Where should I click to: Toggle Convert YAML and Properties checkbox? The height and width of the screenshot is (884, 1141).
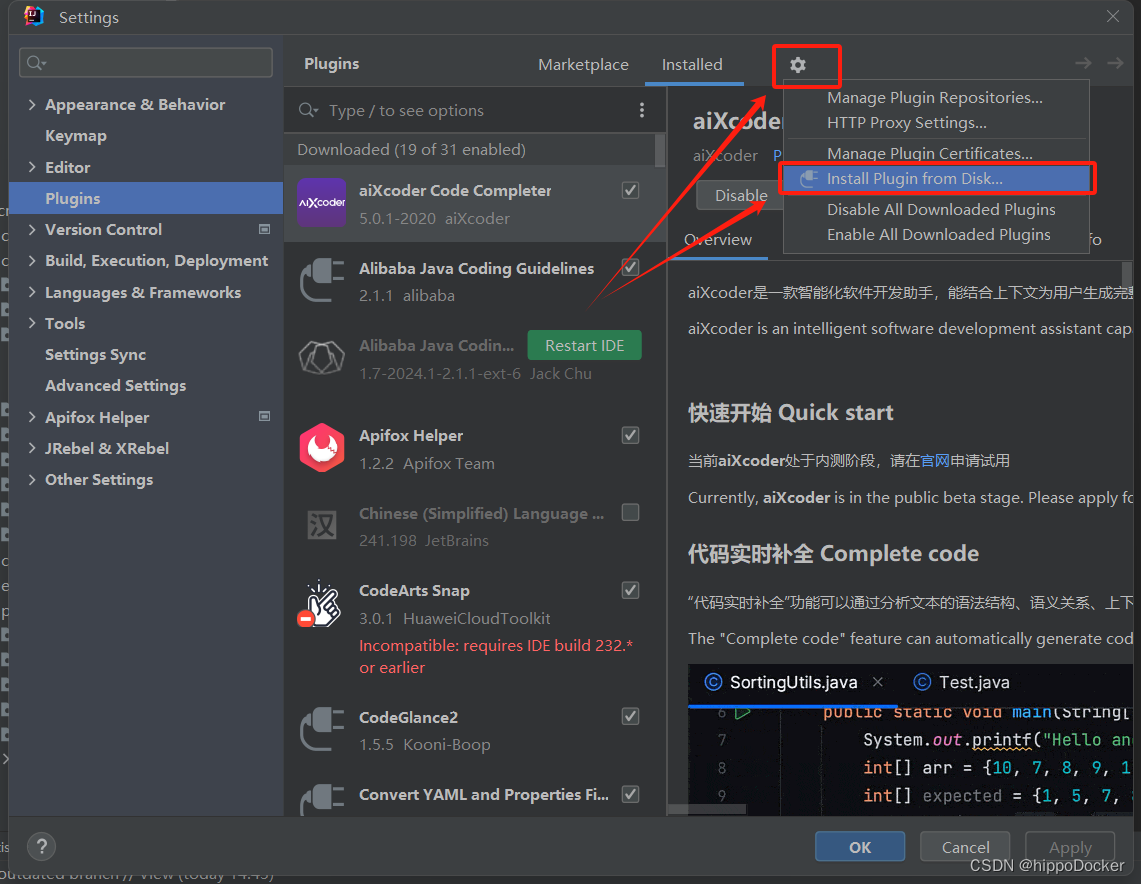[630, 794]
